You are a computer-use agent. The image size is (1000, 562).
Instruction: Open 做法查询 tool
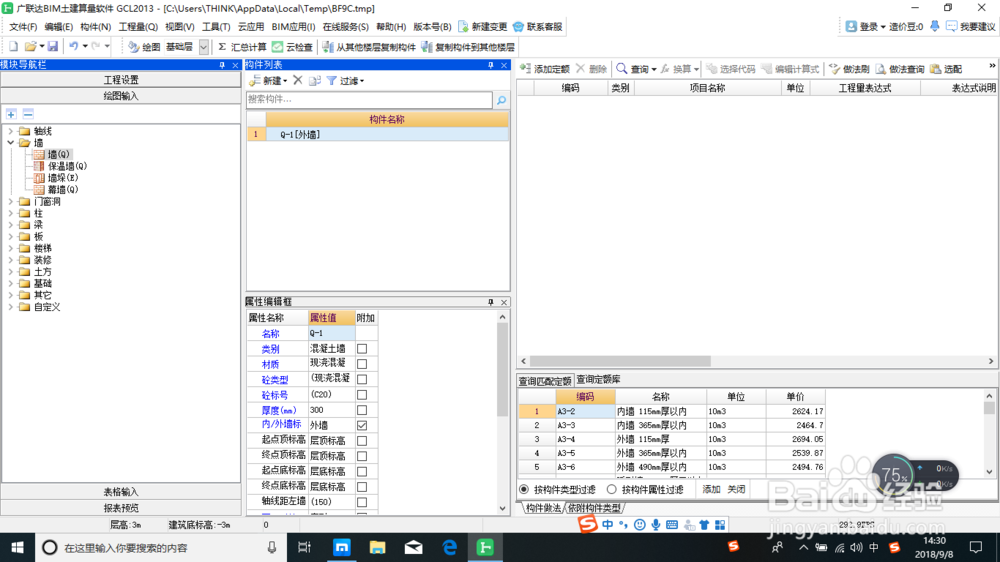900,69
